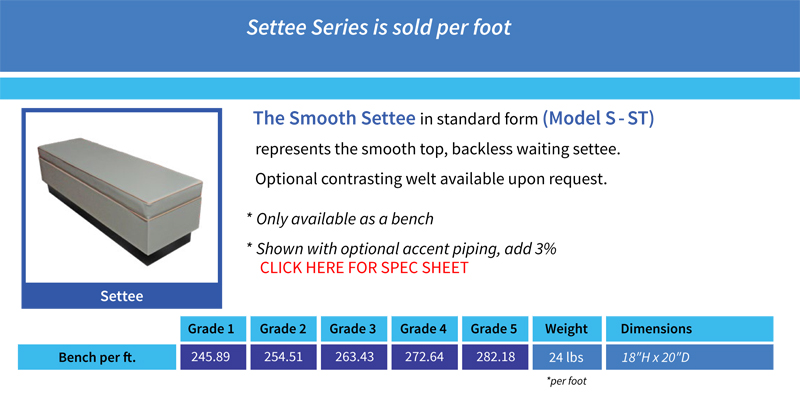Select the Grade 2 column header
This screenshot has width=800, height=397.
pyautogui.click(x=283, y=329)
